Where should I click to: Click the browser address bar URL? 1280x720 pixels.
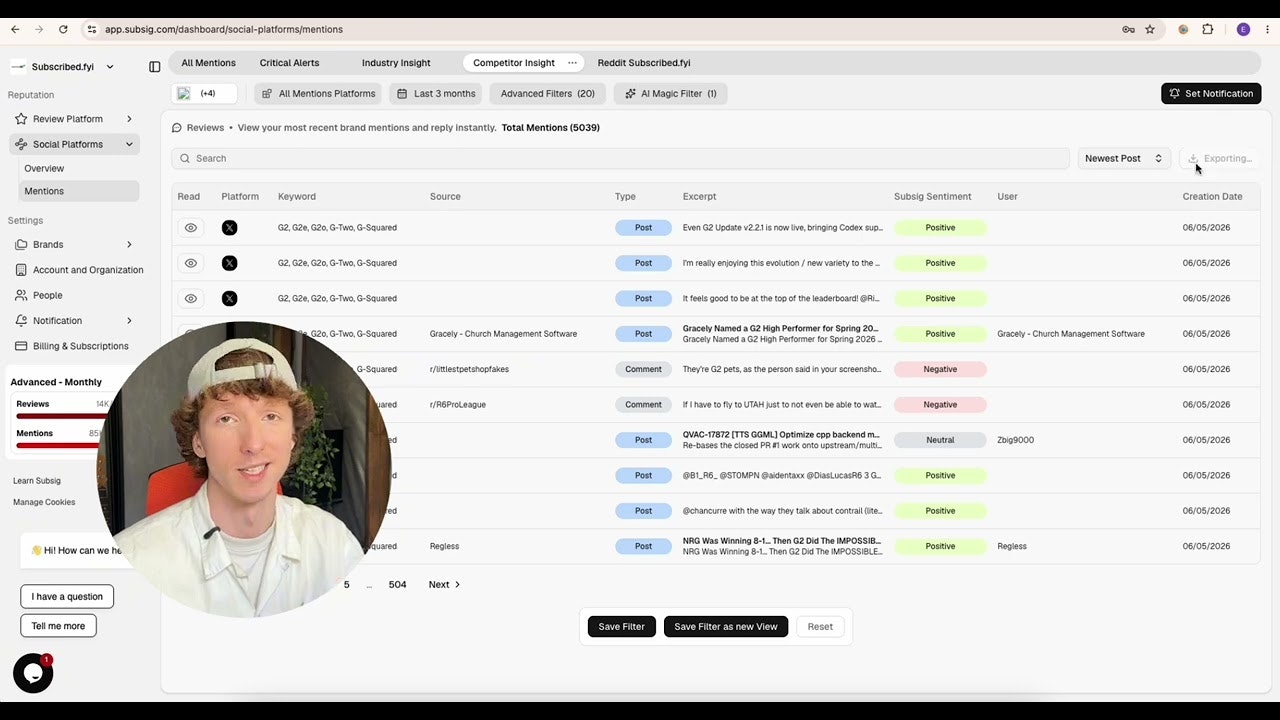tap(224, 29)
